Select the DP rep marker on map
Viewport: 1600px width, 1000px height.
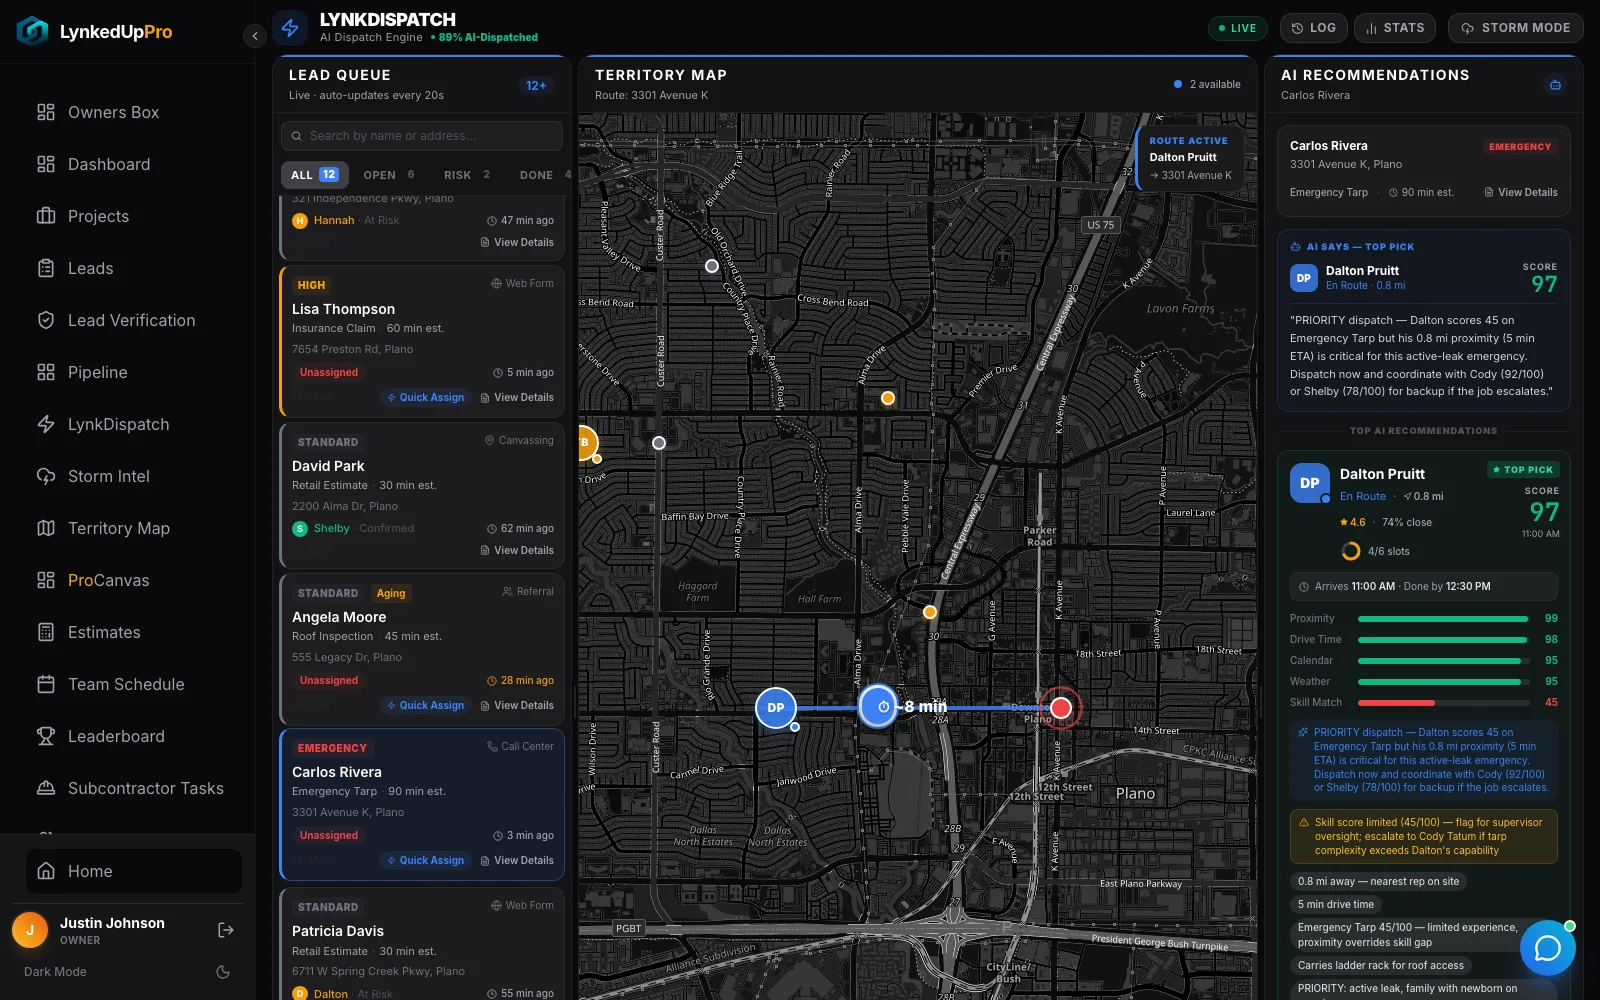tap(776, 708)
